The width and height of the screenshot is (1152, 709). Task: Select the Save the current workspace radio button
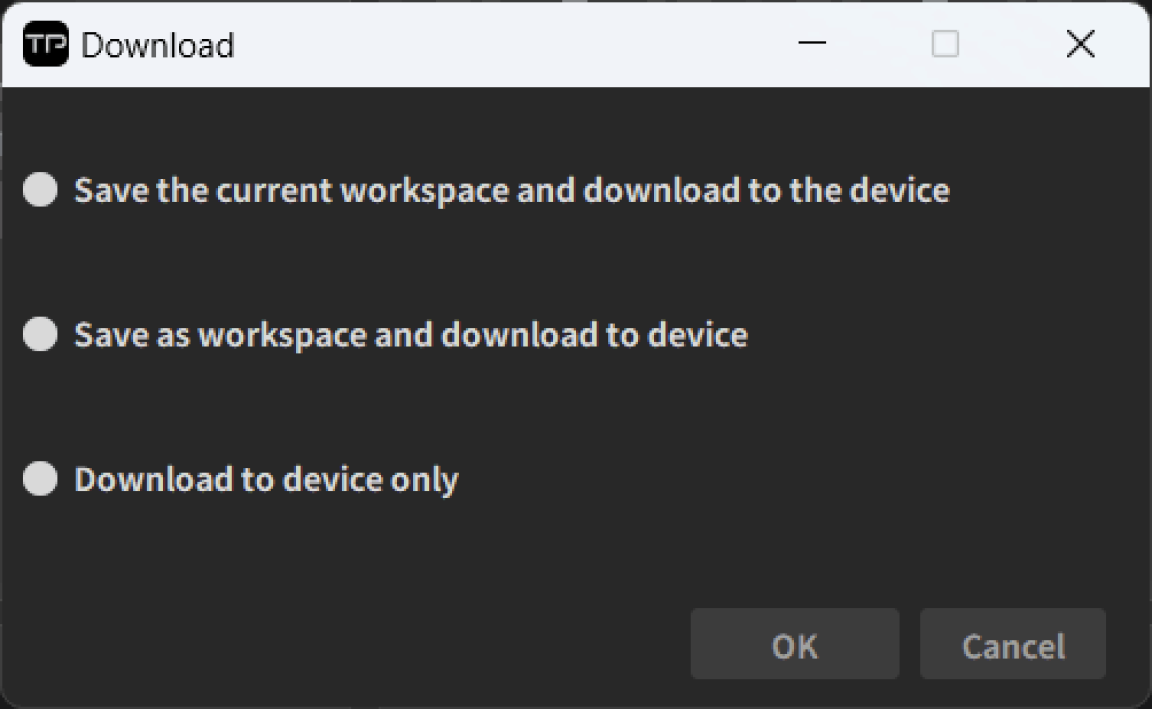40,190
